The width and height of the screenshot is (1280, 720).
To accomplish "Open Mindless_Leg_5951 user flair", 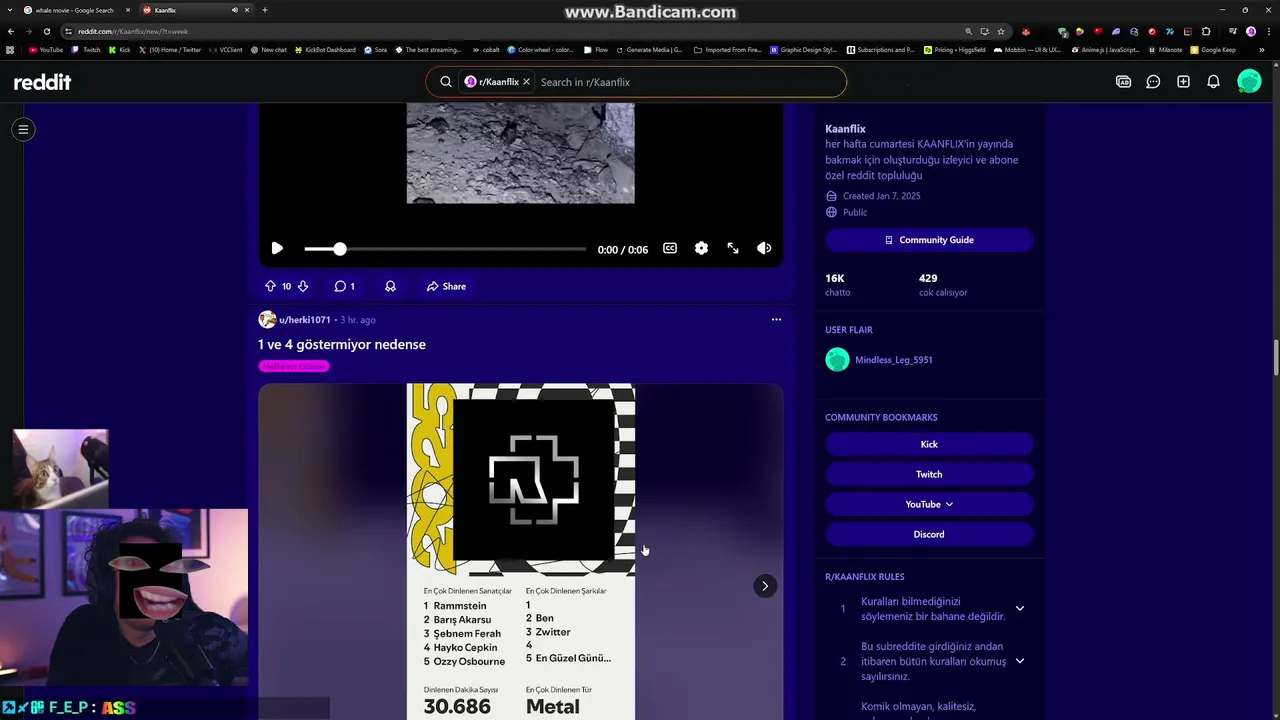I will click(x=893, y=360).
